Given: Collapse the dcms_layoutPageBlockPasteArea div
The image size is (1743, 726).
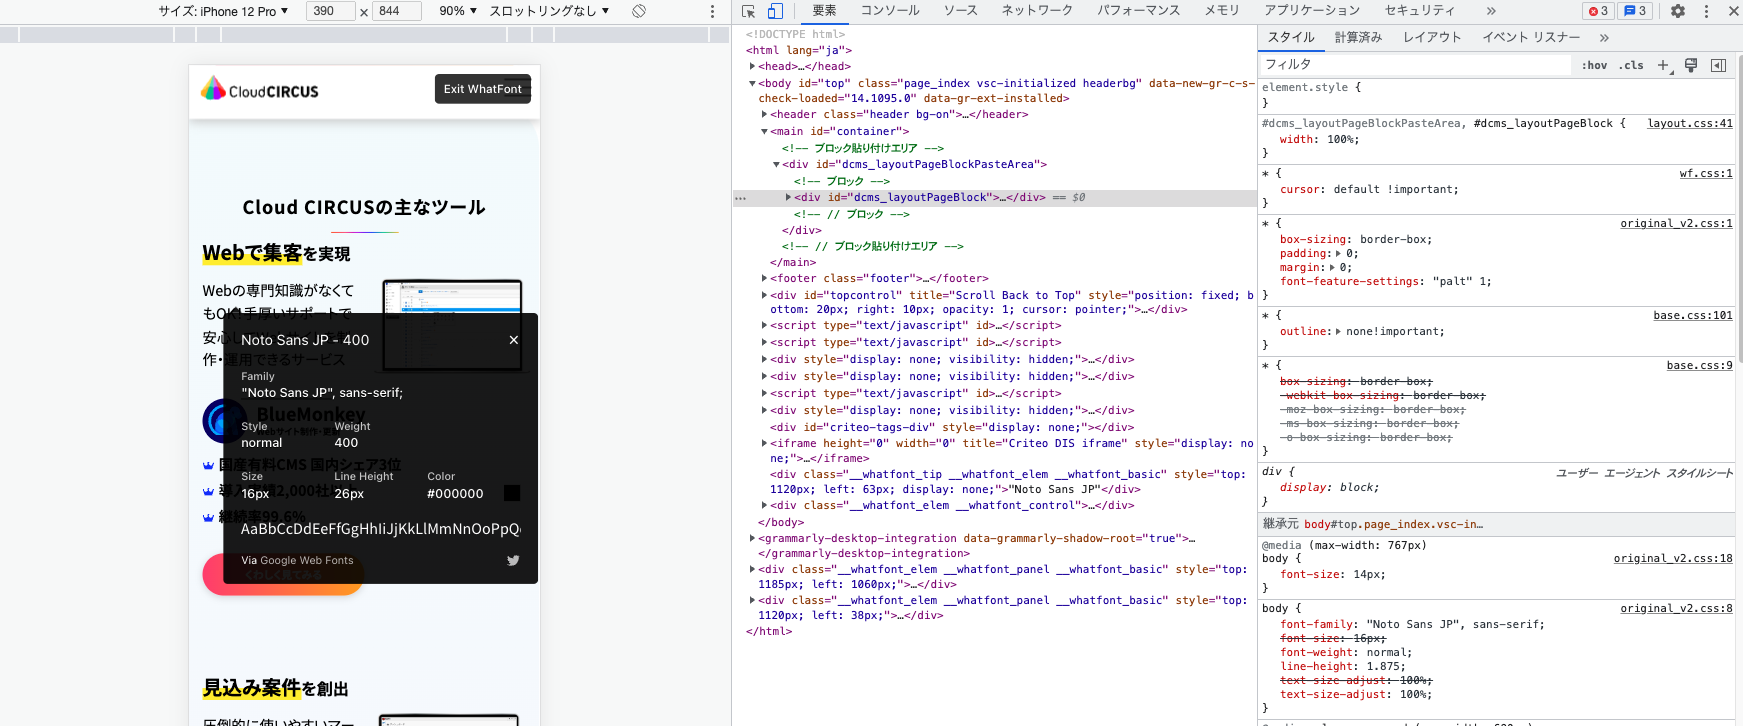Looking at the screenshot, I should click(776, 165).
